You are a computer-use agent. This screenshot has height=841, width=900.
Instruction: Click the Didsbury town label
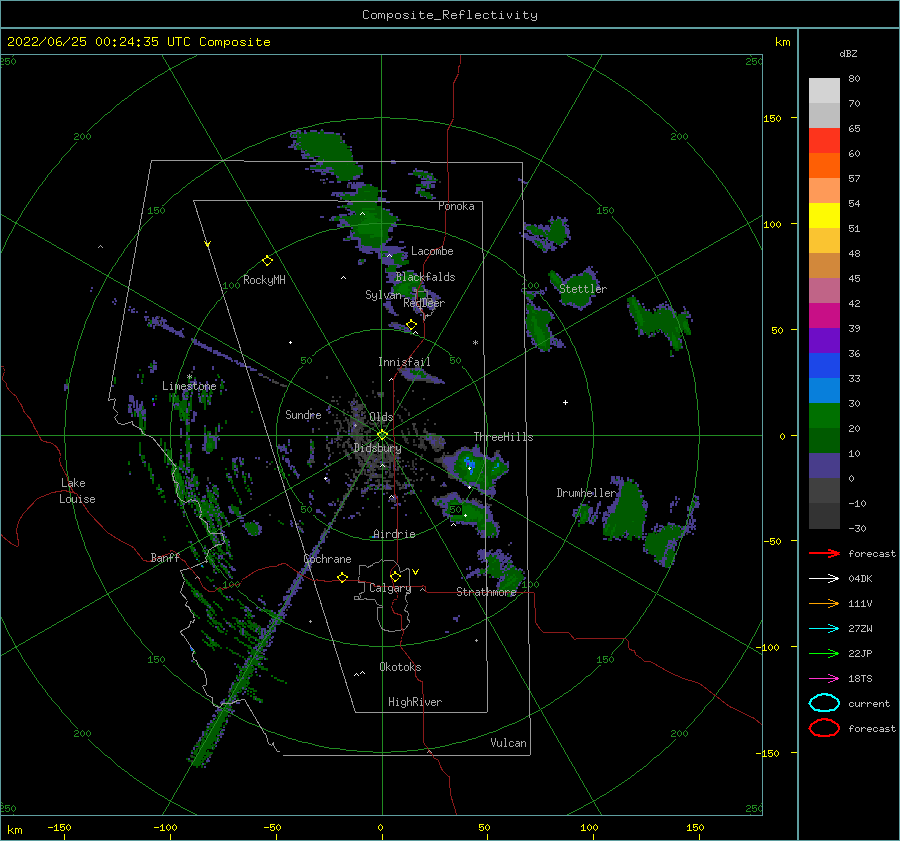(x=377, y=448)
